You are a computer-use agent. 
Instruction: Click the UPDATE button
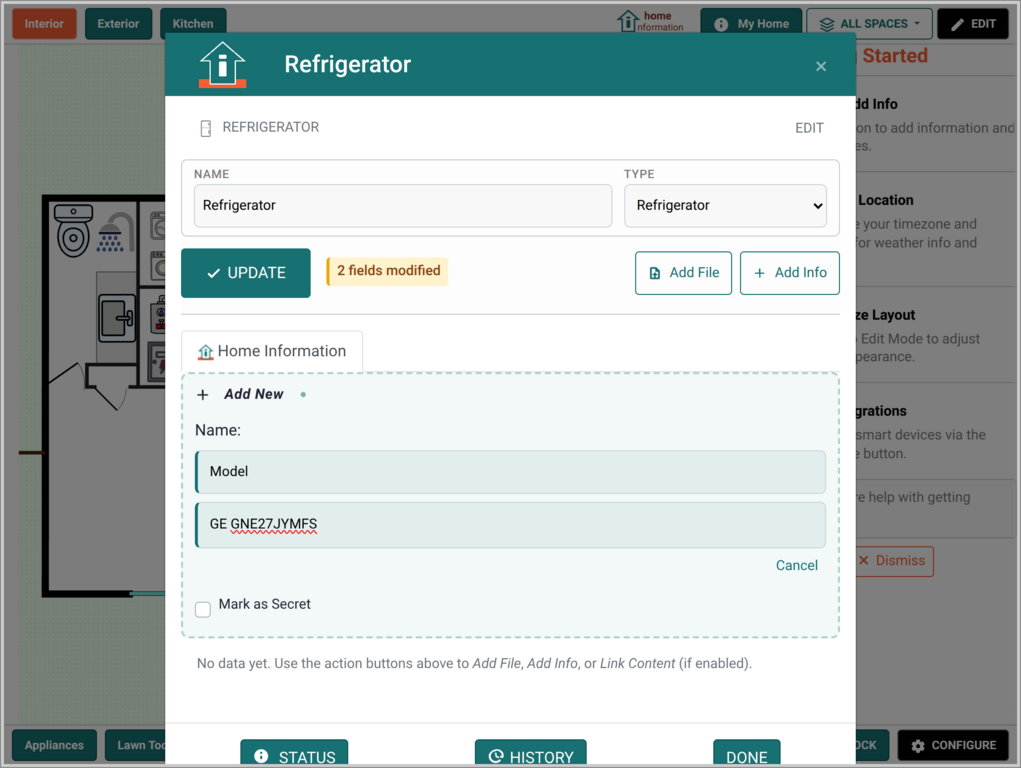pyautogui.click(x=245, y=273)
